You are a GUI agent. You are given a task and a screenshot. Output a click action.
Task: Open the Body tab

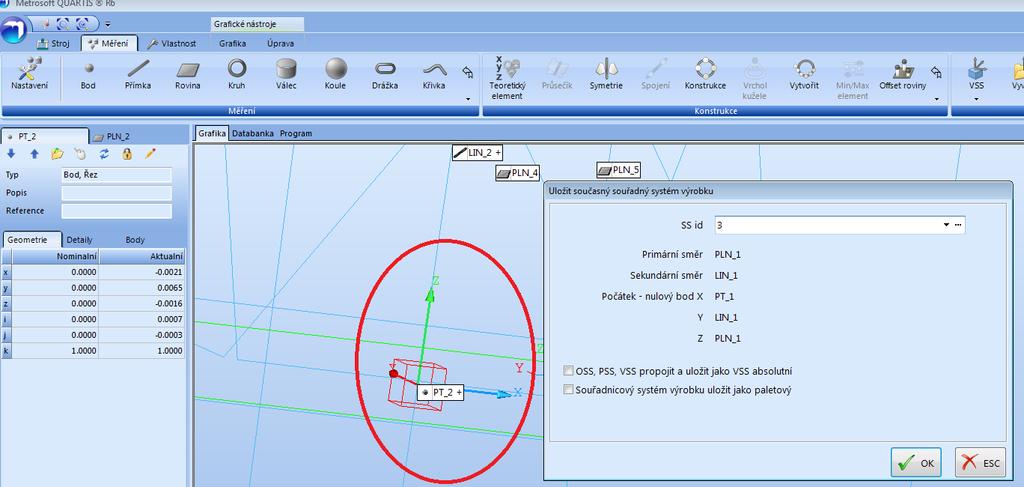135,240
